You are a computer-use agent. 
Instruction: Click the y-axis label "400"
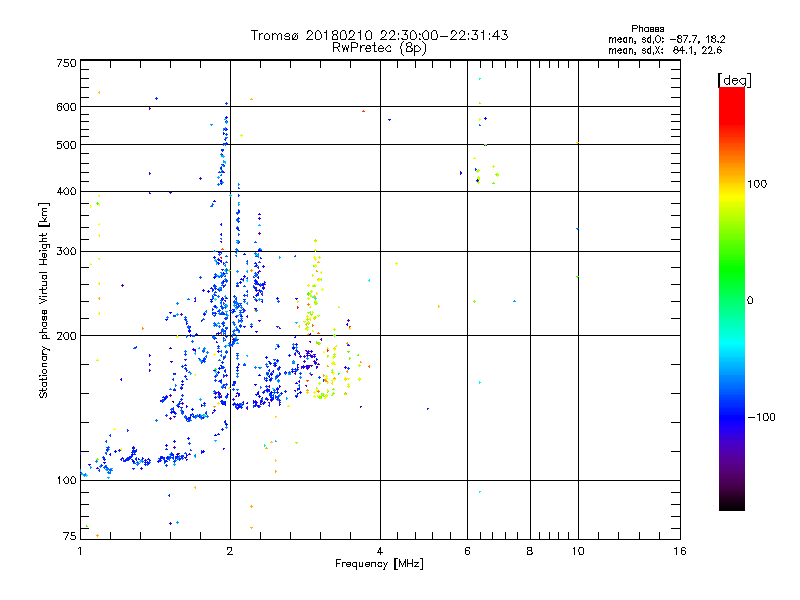(x=66, y=192)
